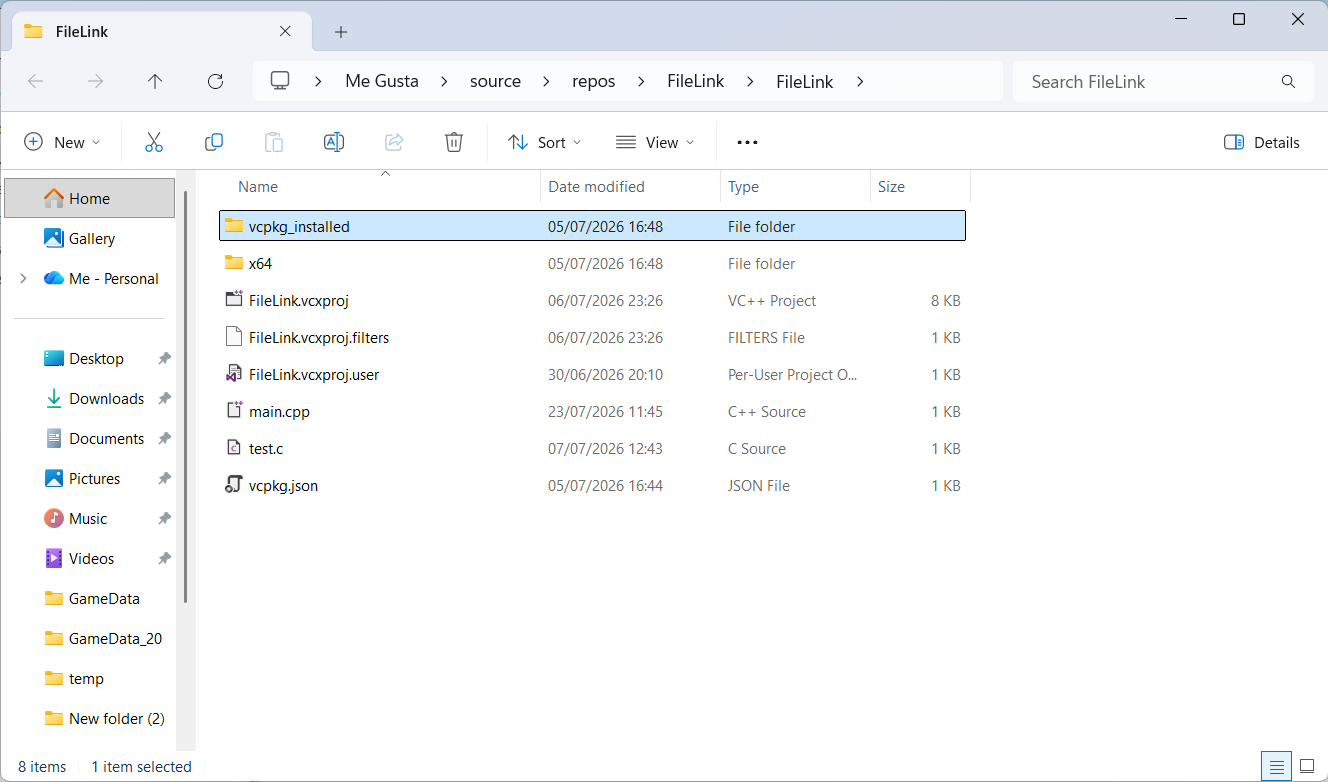The width and height of the screenshot is (1328, 782).
Task: Click 'C++ Source' type cell of main.cpp
Action: [767, 411]
